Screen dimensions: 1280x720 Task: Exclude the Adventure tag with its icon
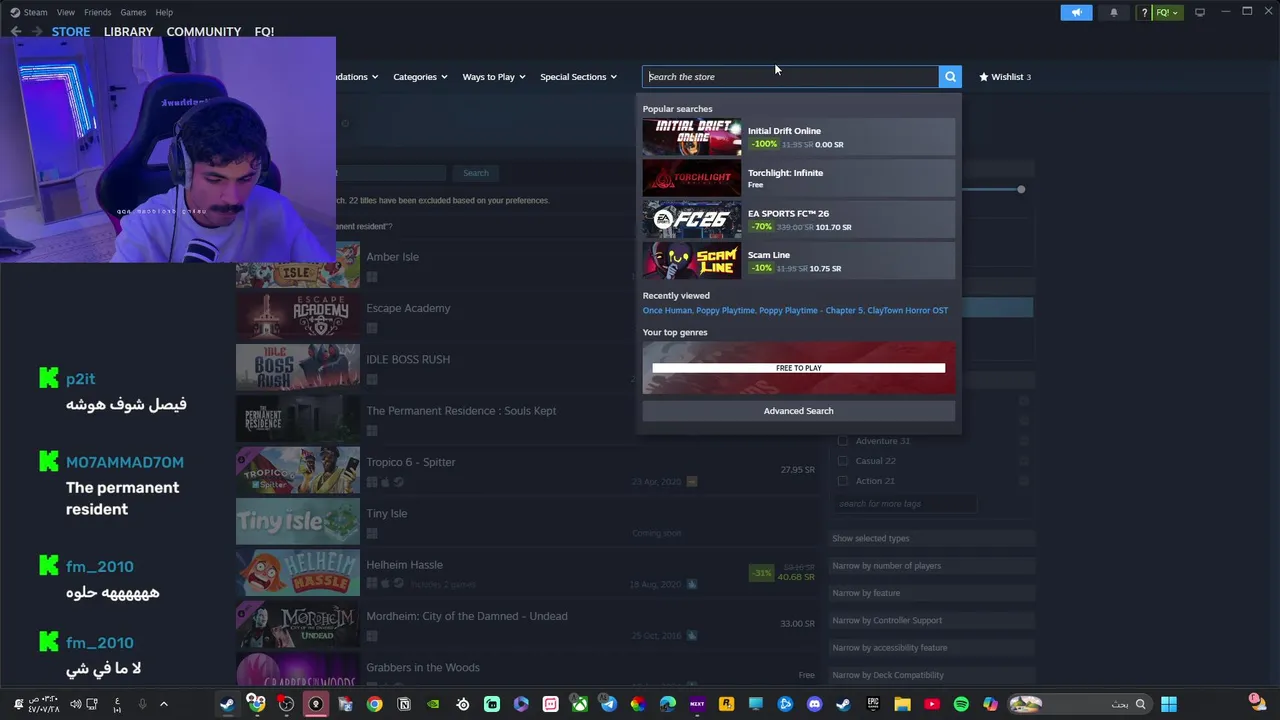[1023, 441]
